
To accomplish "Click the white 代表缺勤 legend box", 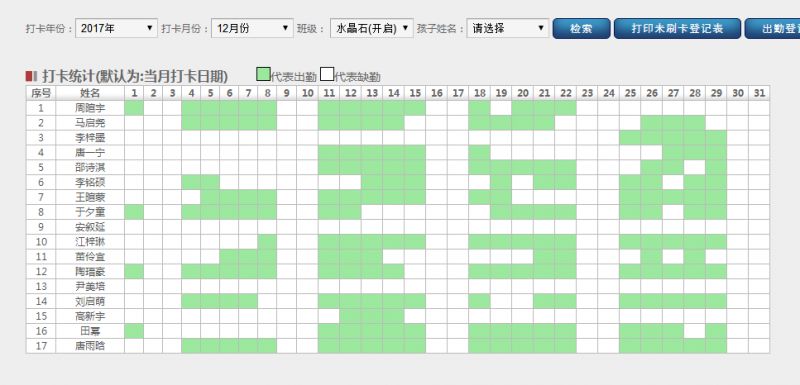I will (327, 74).
